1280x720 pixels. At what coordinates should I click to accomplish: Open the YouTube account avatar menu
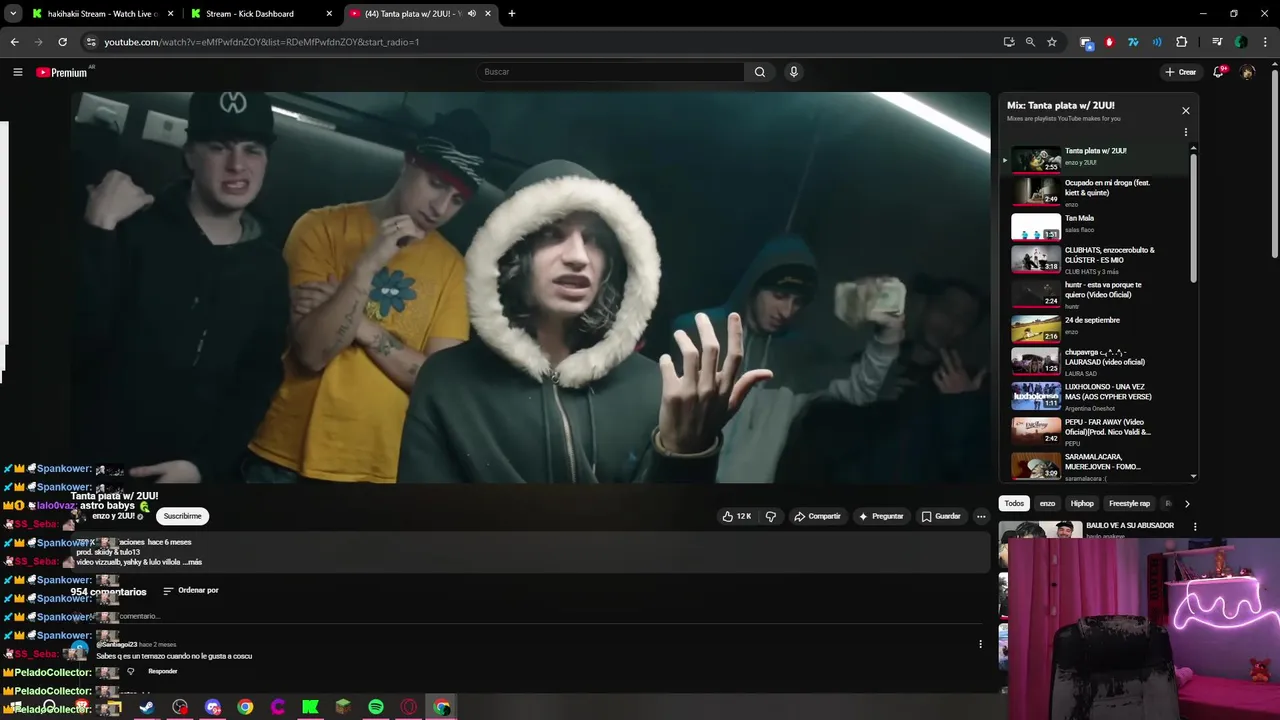tap(1247, 72)
